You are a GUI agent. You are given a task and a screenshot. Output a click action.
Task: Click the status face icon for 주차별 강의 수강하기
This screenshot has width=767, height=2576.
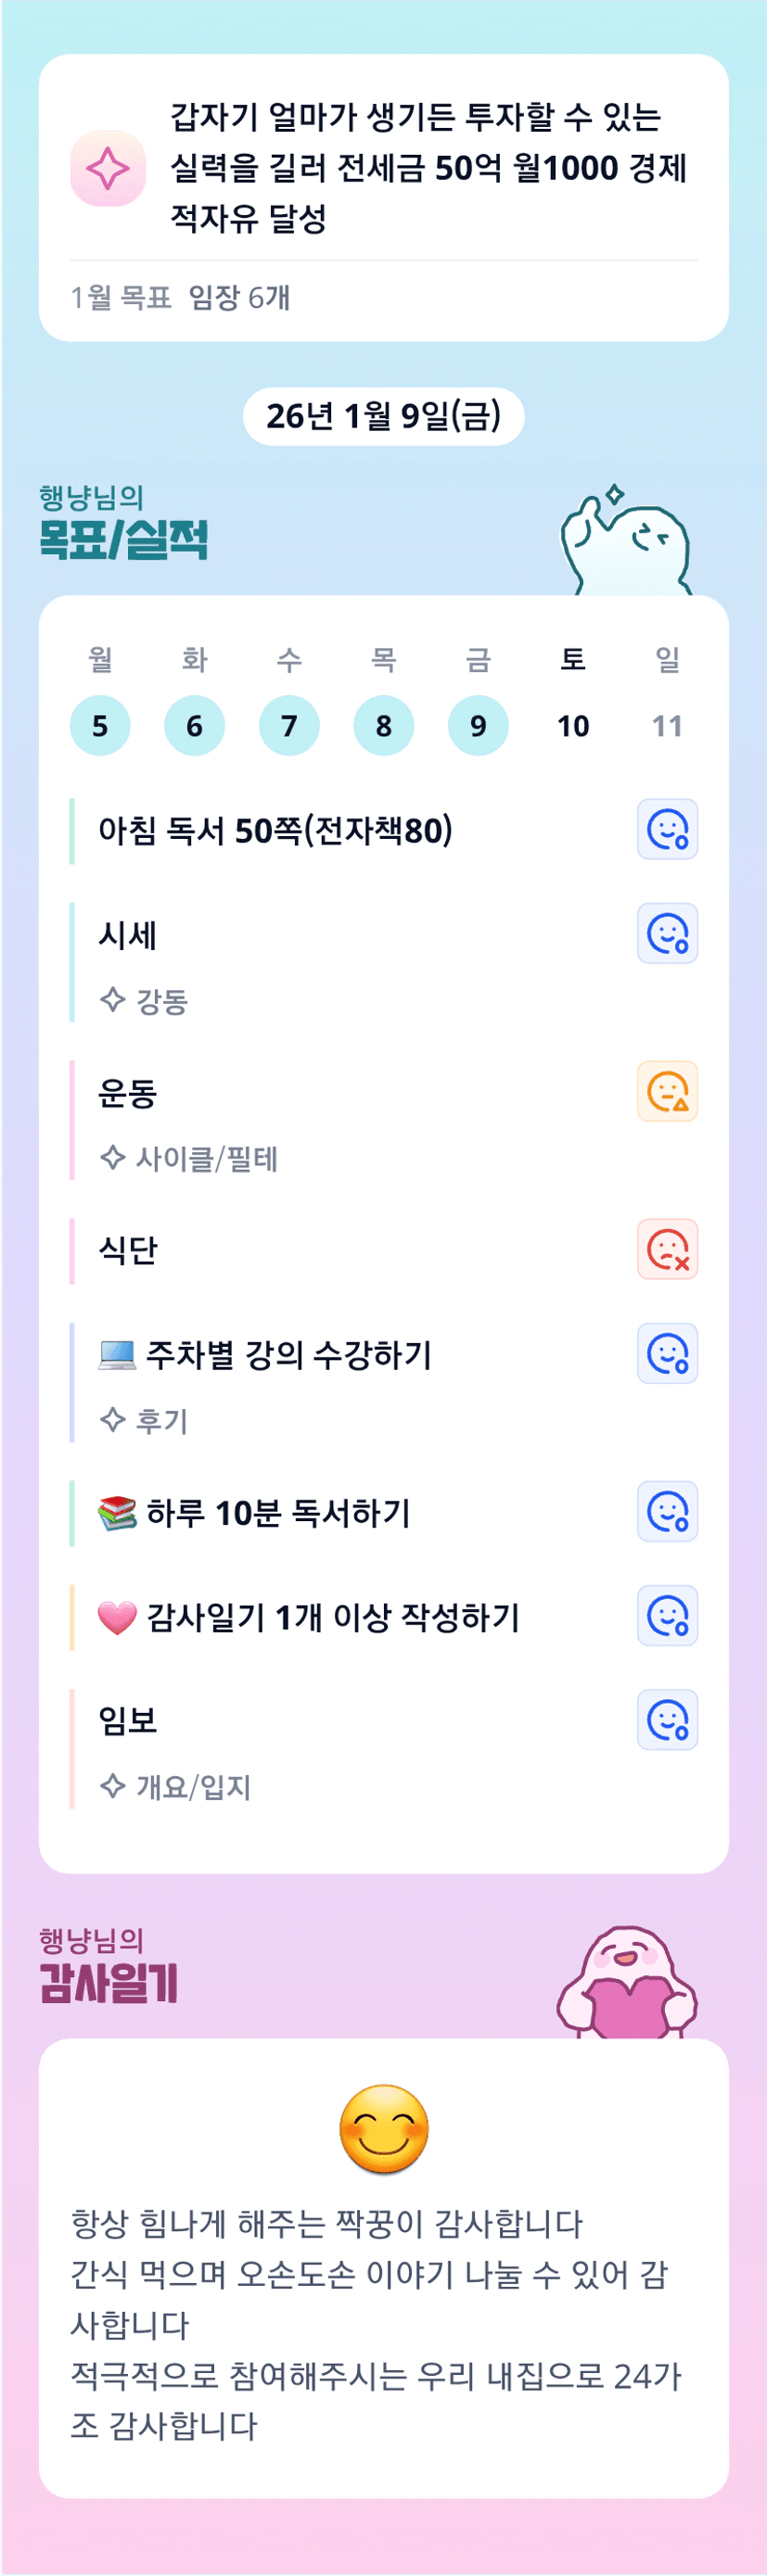click(x=667, y=1353)
